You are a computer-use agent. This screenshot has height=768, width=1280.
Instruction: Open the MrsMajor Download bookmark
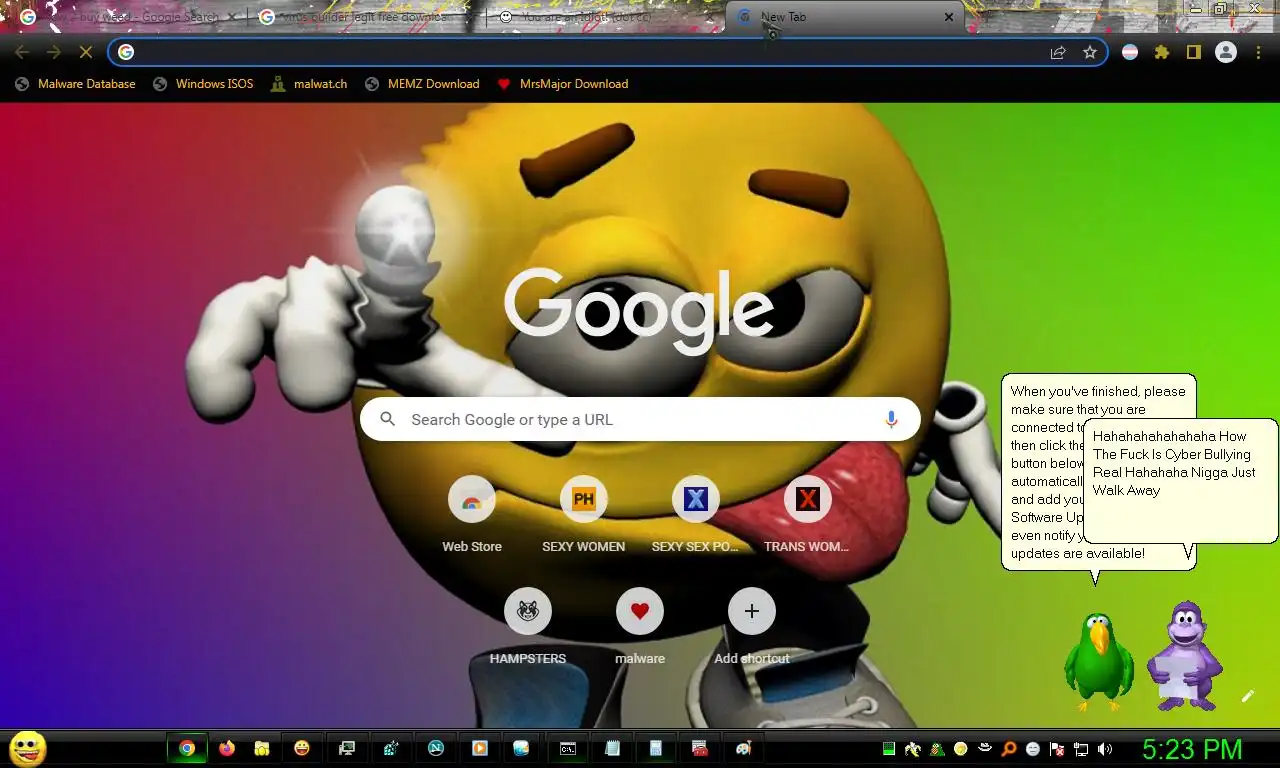[x=563, y=84]
